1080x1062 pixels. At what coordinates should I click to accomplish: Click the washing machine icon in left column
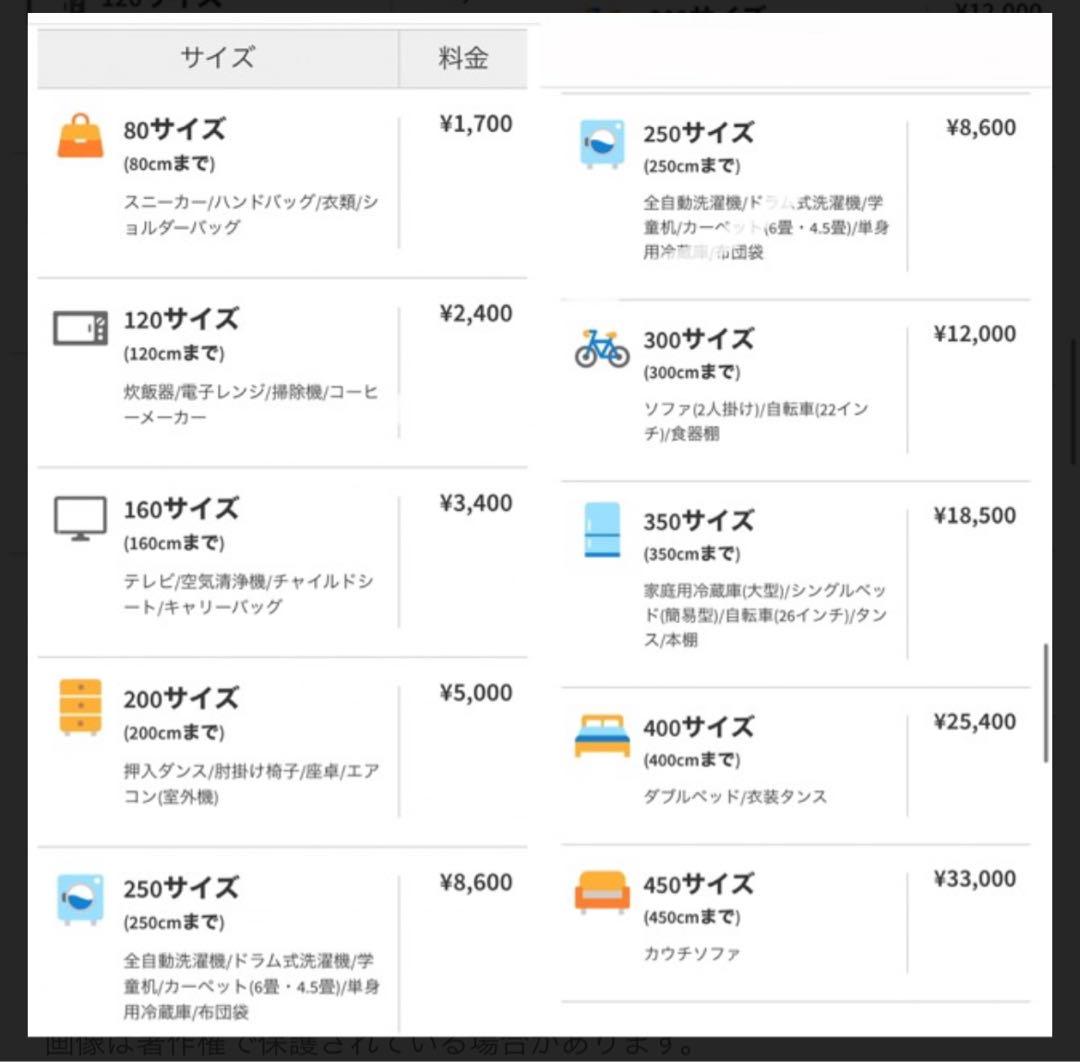pyautogui.click(x=80, y=898)
